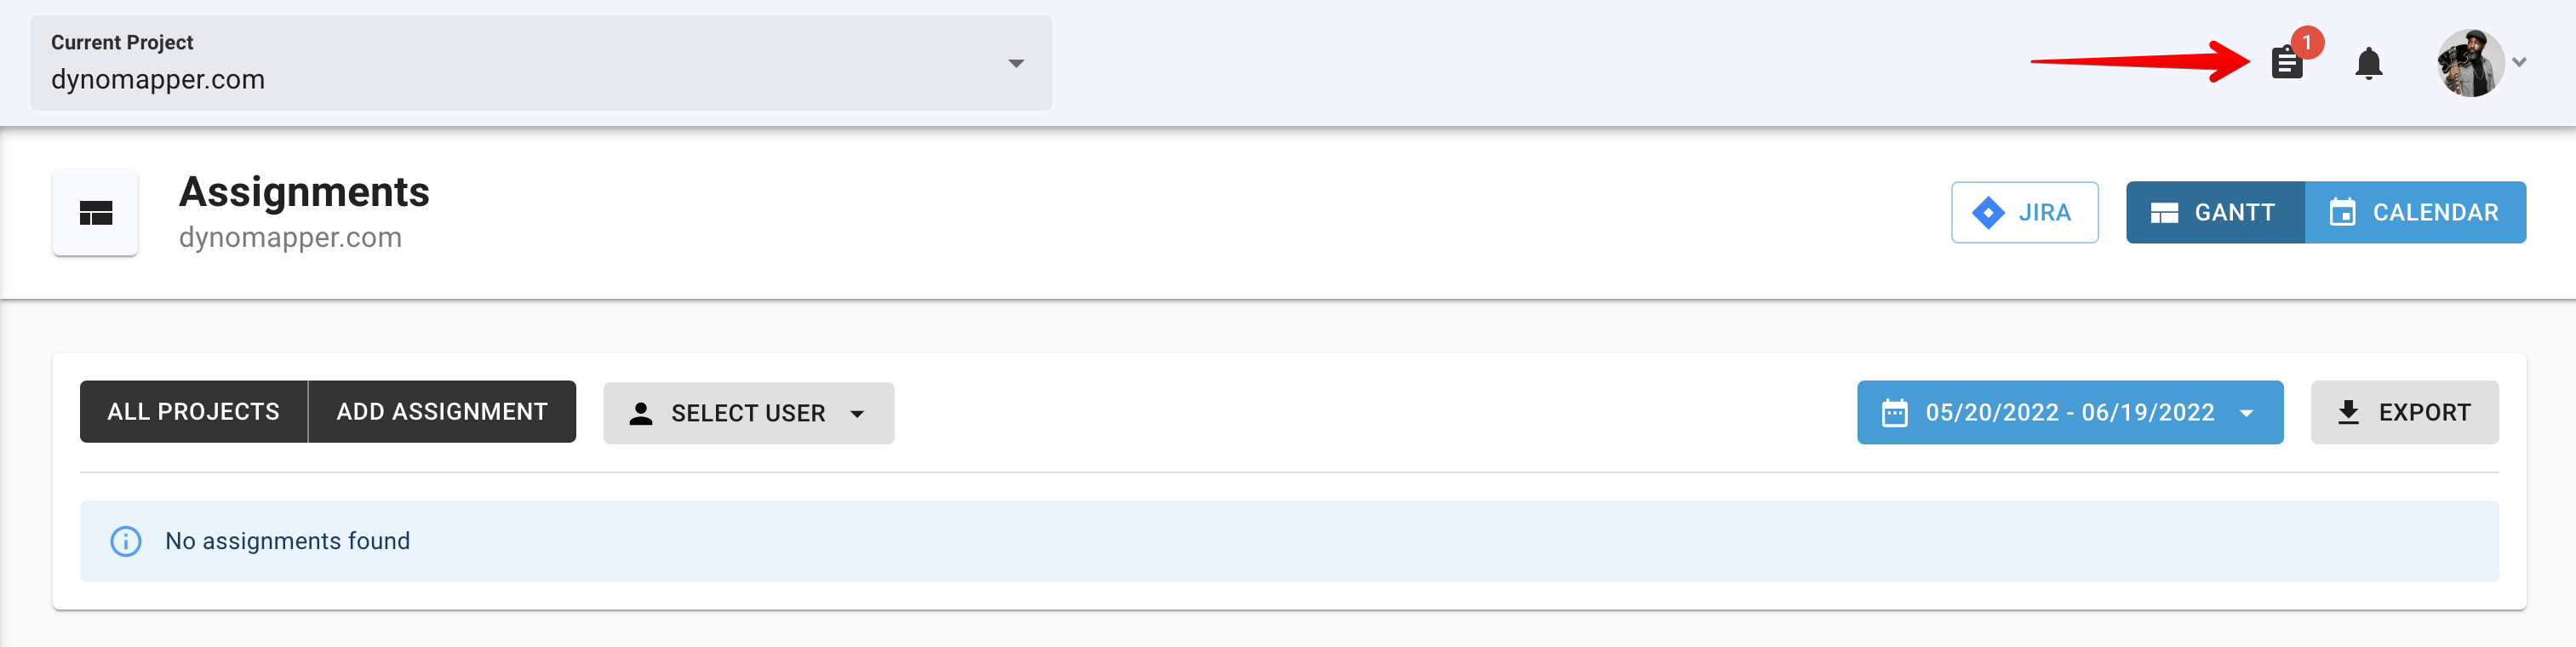Click Add Assignment button
The image size is (2576, 647).
(442, 412)
